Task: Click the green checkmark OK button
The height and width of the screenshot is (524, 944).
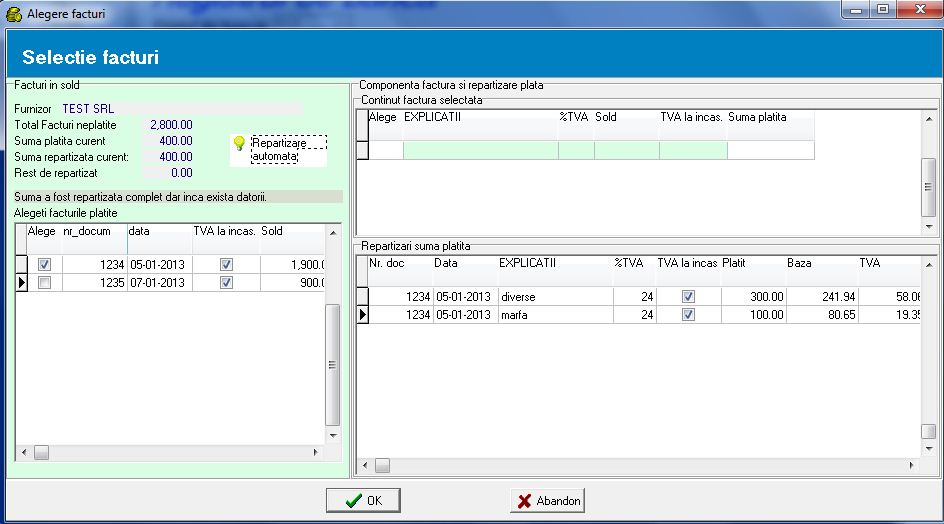Action: [362, 501]
